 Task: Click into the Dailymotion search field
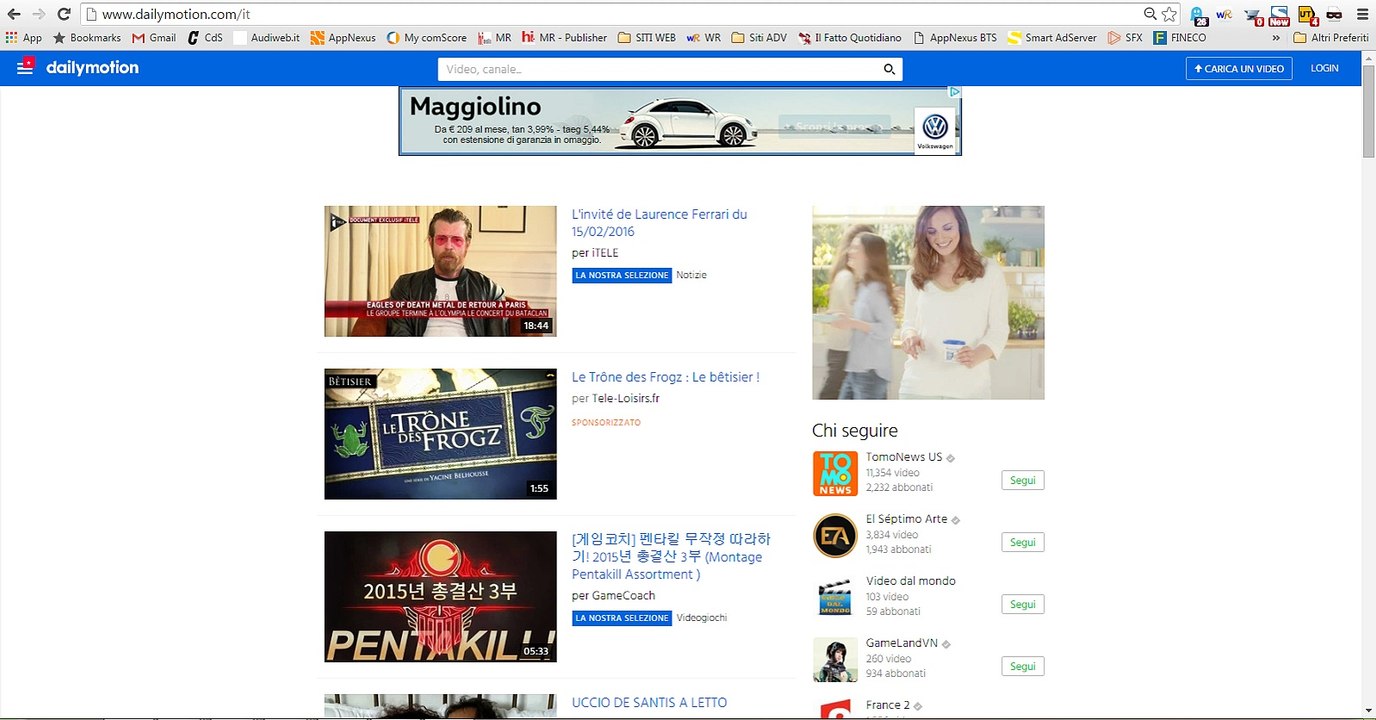click(660, 69)
